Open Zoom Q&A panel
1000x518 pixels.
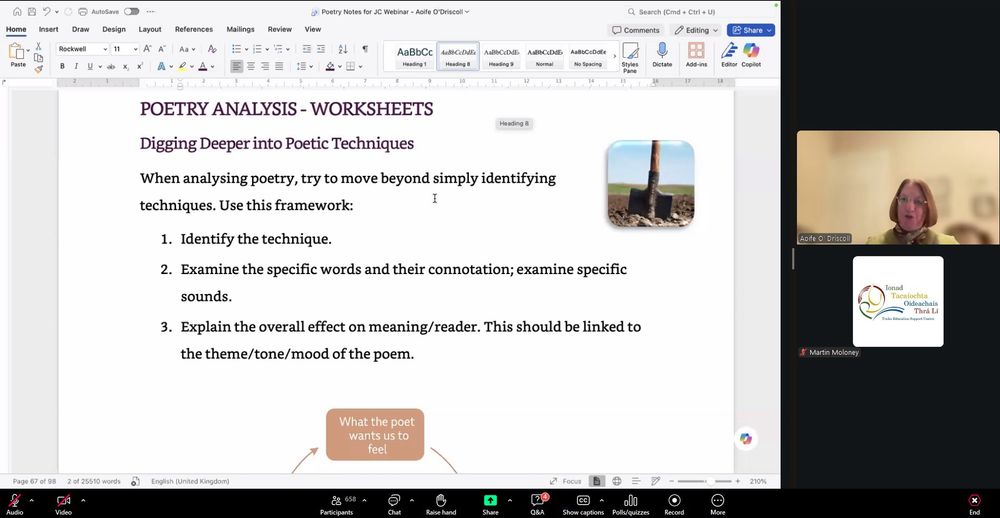point(537,503)
